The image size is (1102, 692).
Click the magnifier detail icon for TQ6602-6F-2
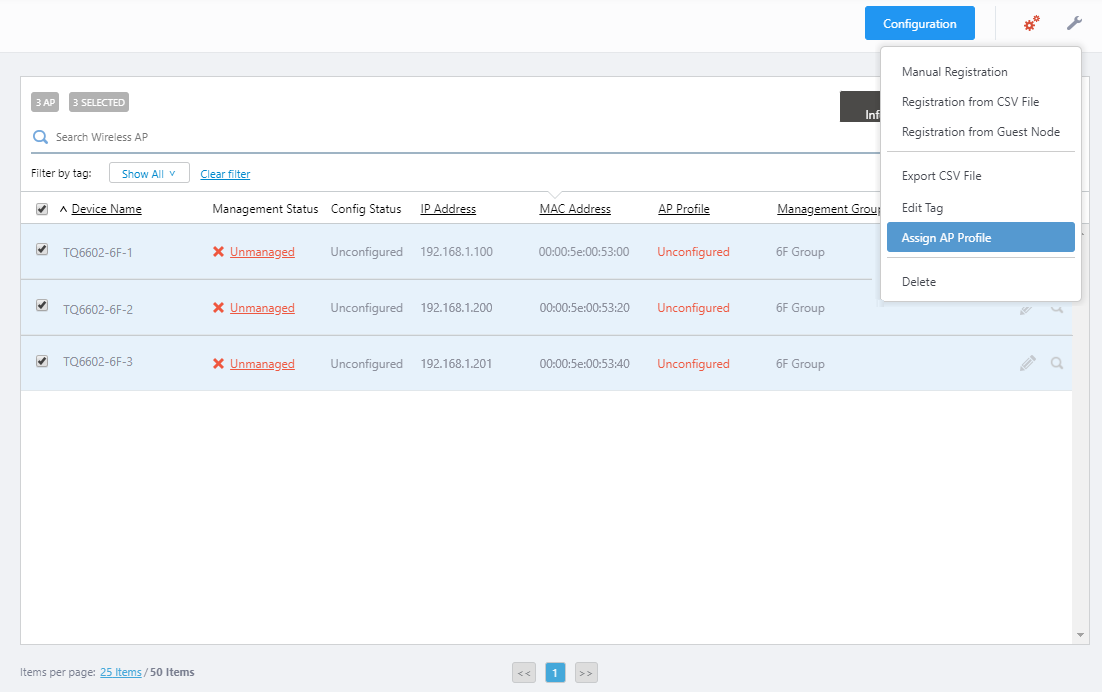coord(1056,308)
